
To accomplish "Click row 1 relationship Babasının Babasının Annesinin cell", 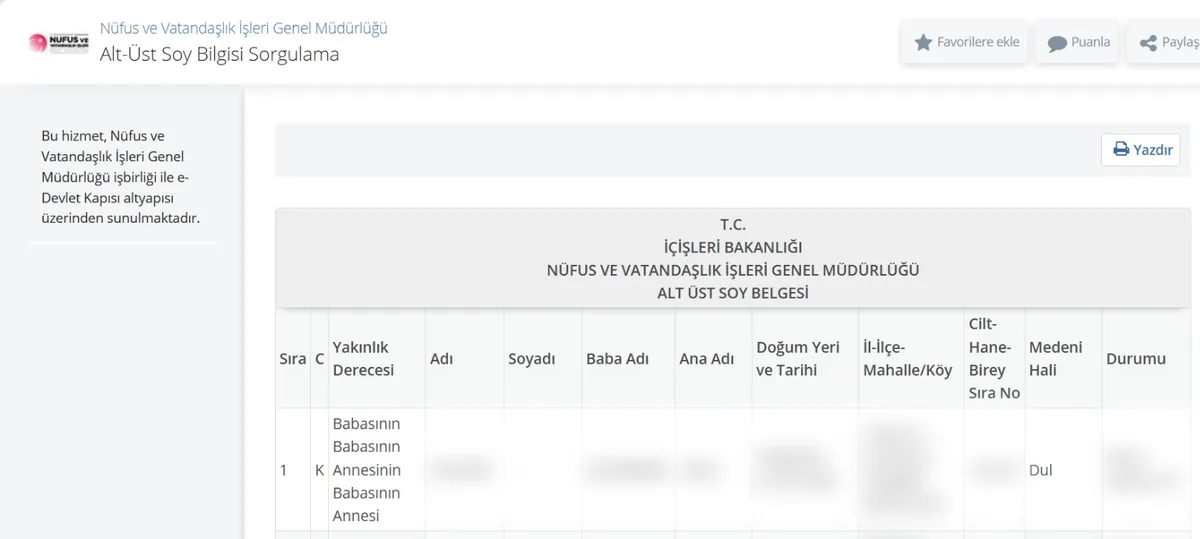I will coord(377,469).
